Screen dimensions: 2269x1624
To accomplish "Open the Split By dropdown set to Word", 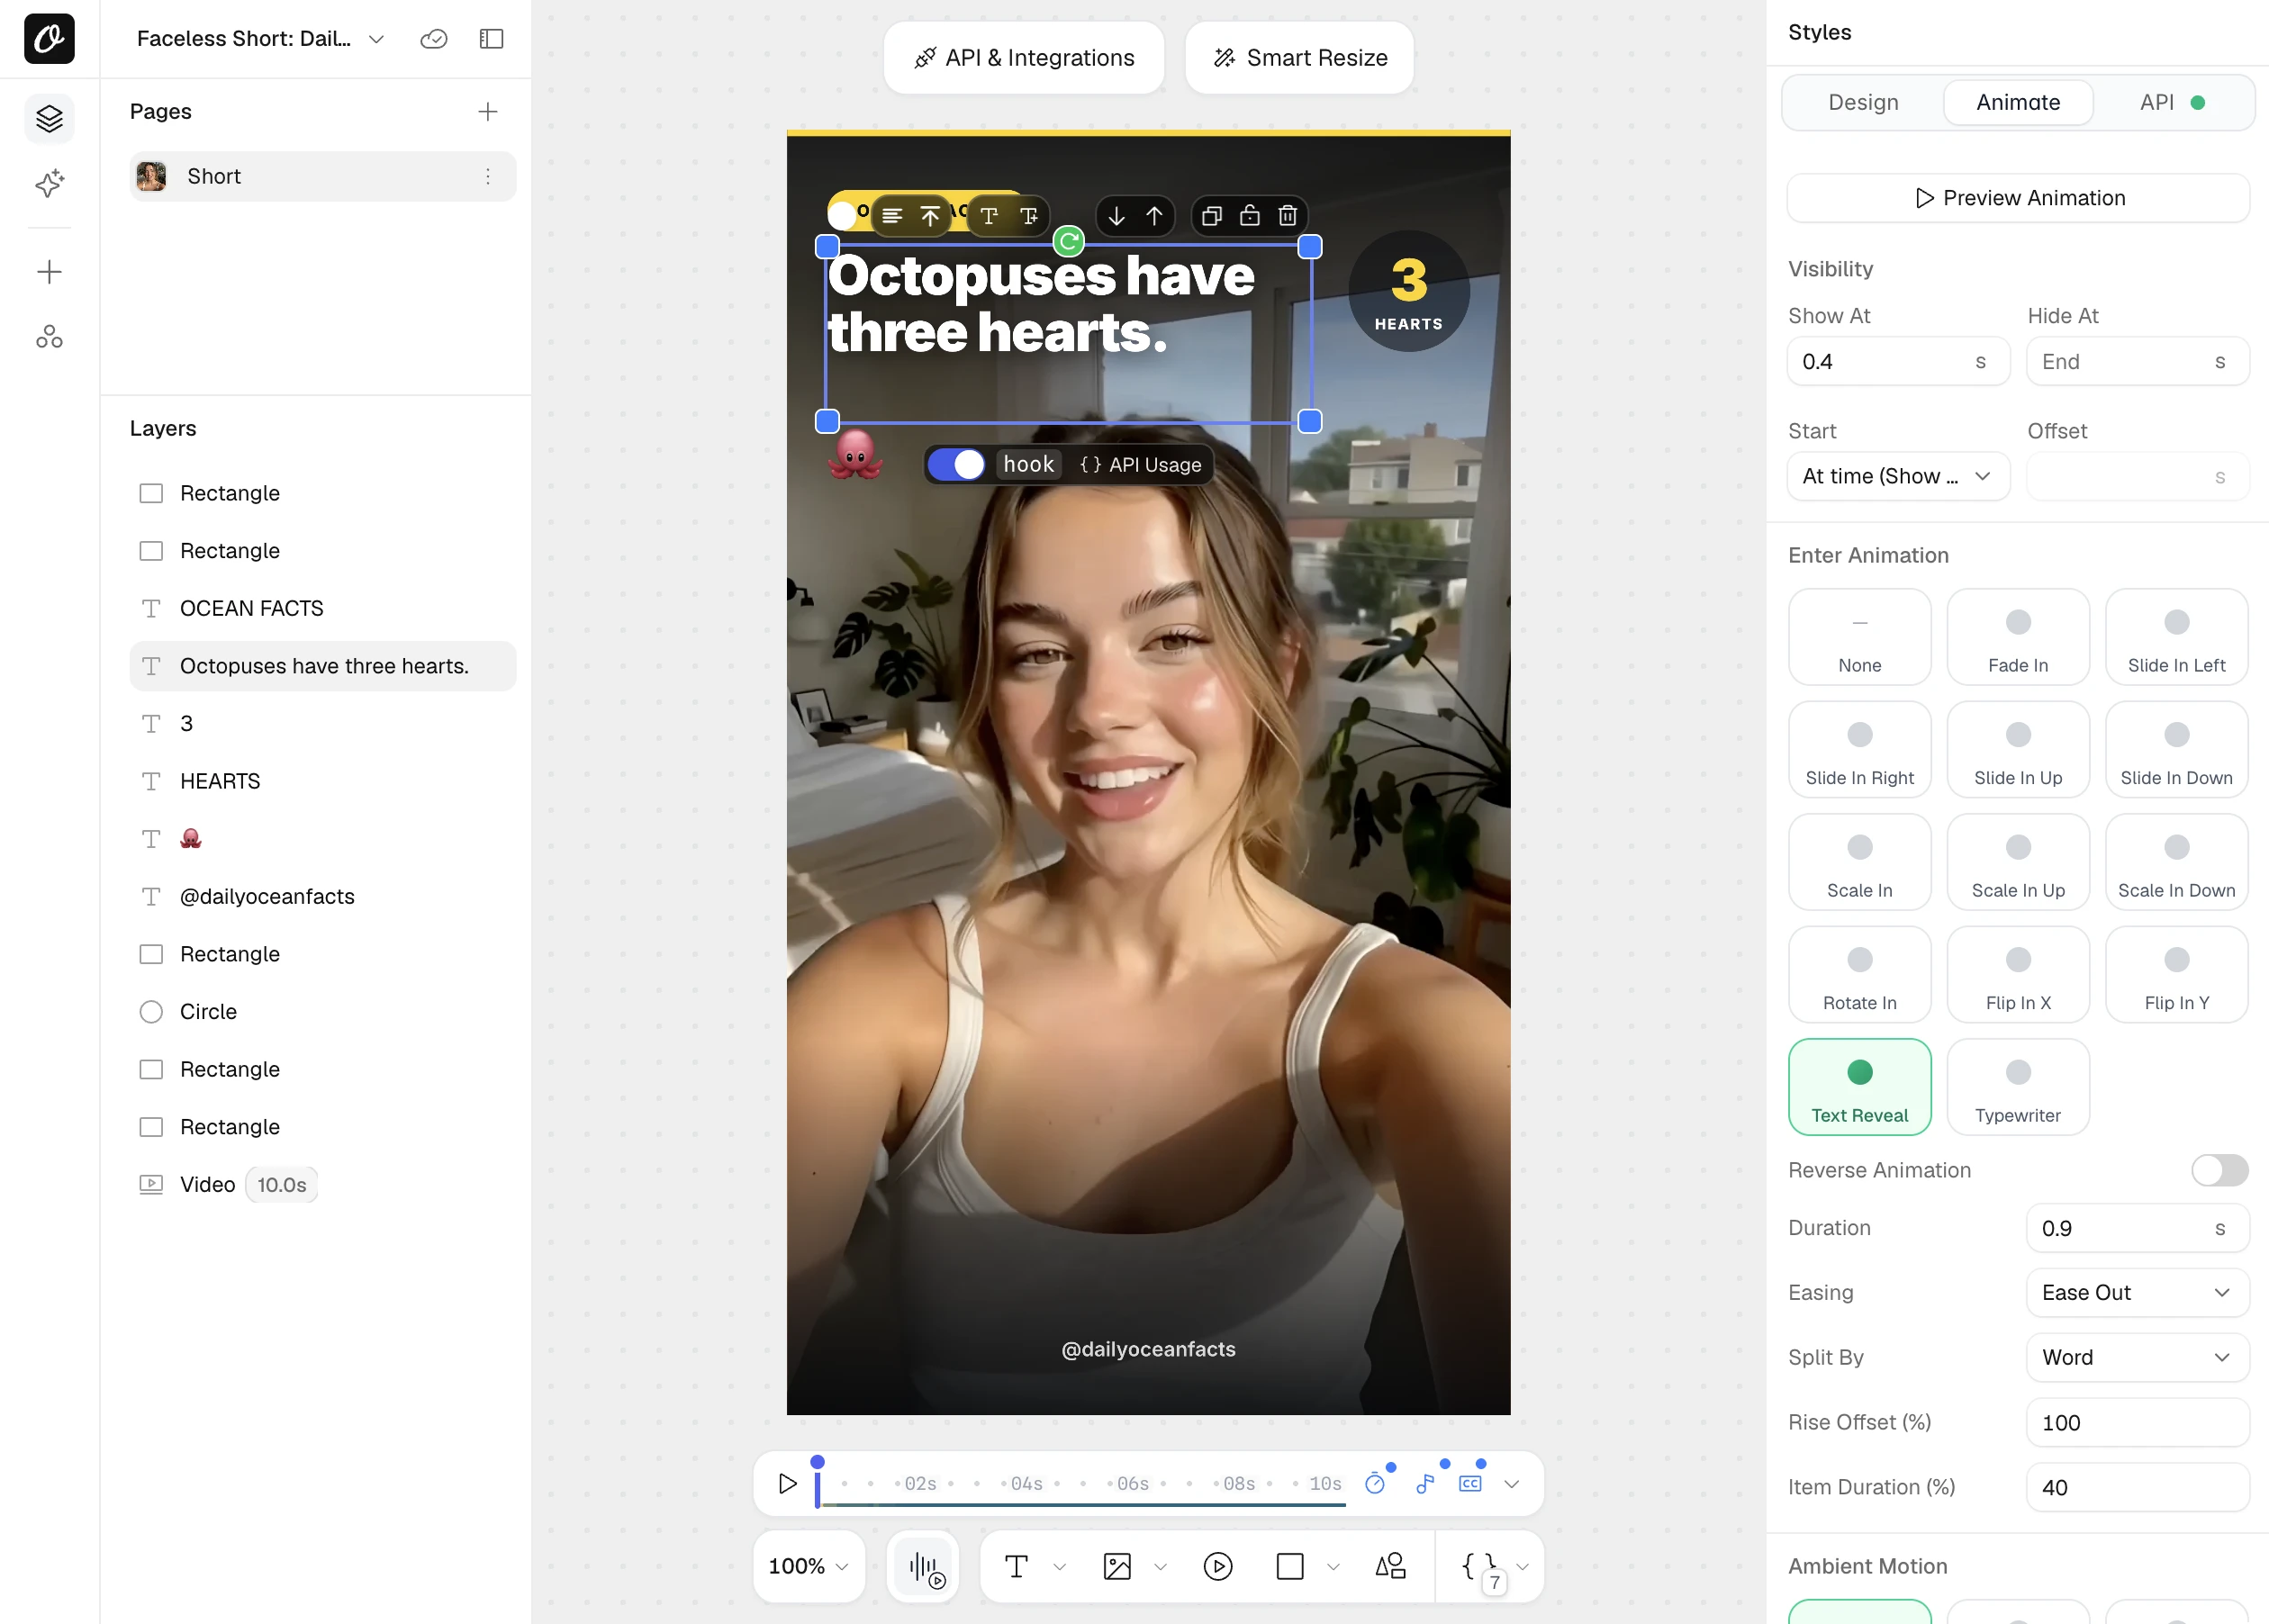I will [x=2137, y=1358].
